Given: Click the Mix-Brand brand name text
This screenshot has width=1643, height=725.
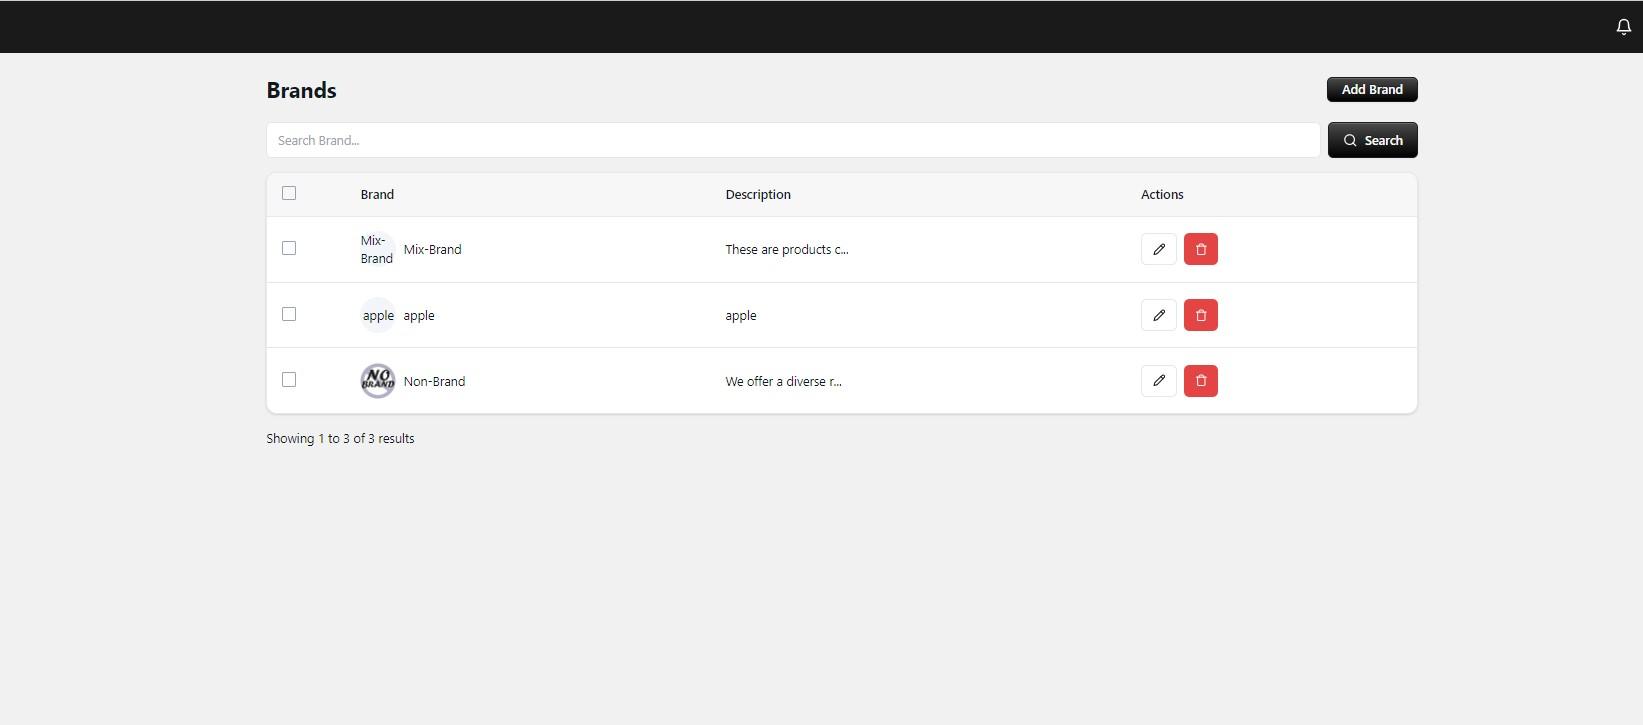Looking at the screenshot, I should tap(432, 250).
